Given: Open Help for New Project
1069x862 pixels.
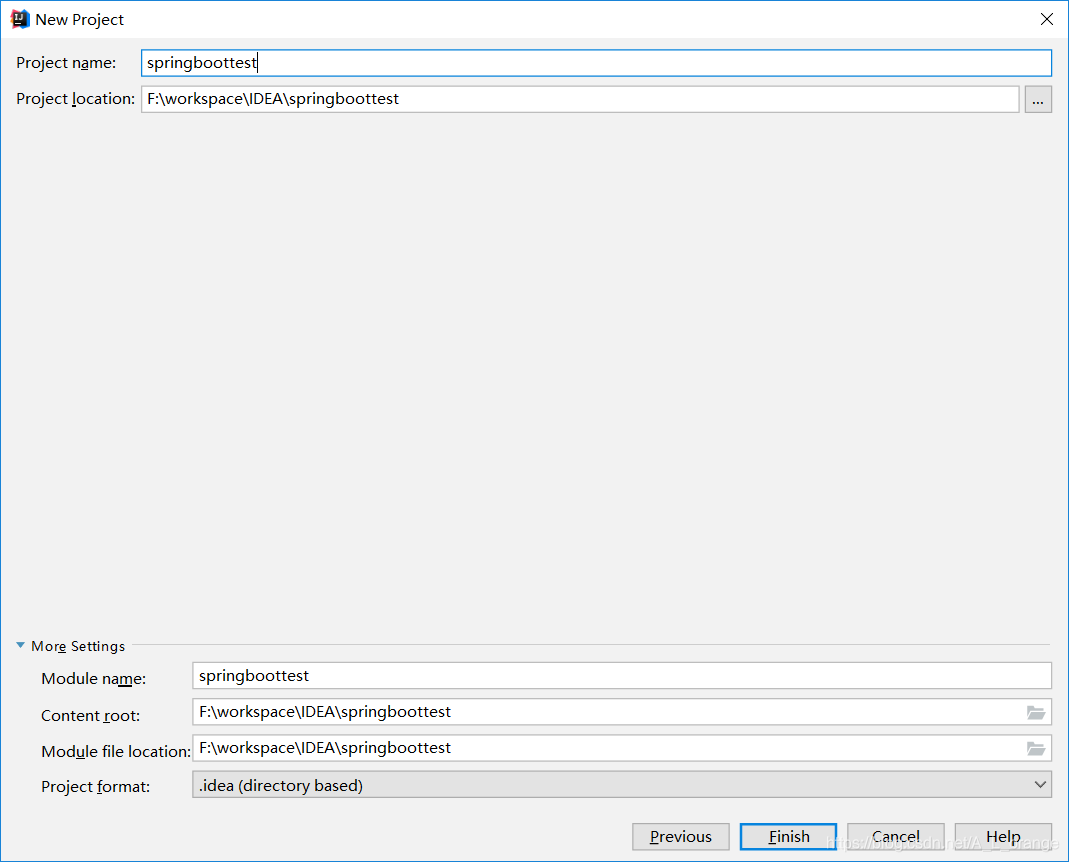Looking at the screenshot, I should pos(1004,837).
